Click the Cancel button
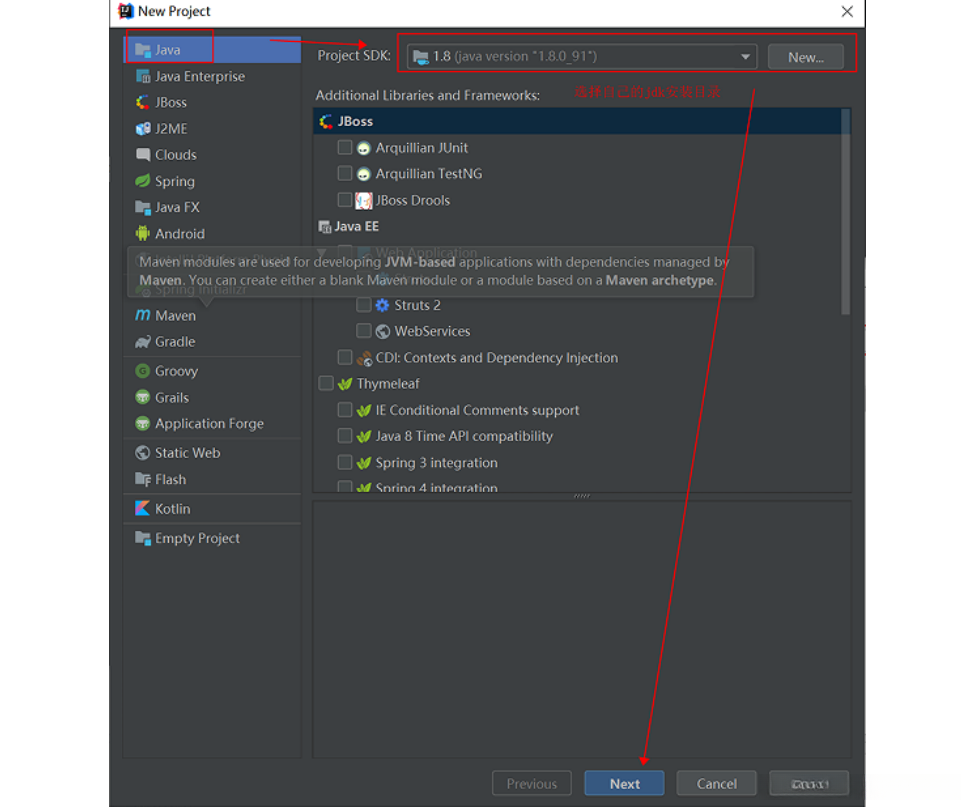Image resolution: width=972 pixels, height=809 pixels. 717,784
